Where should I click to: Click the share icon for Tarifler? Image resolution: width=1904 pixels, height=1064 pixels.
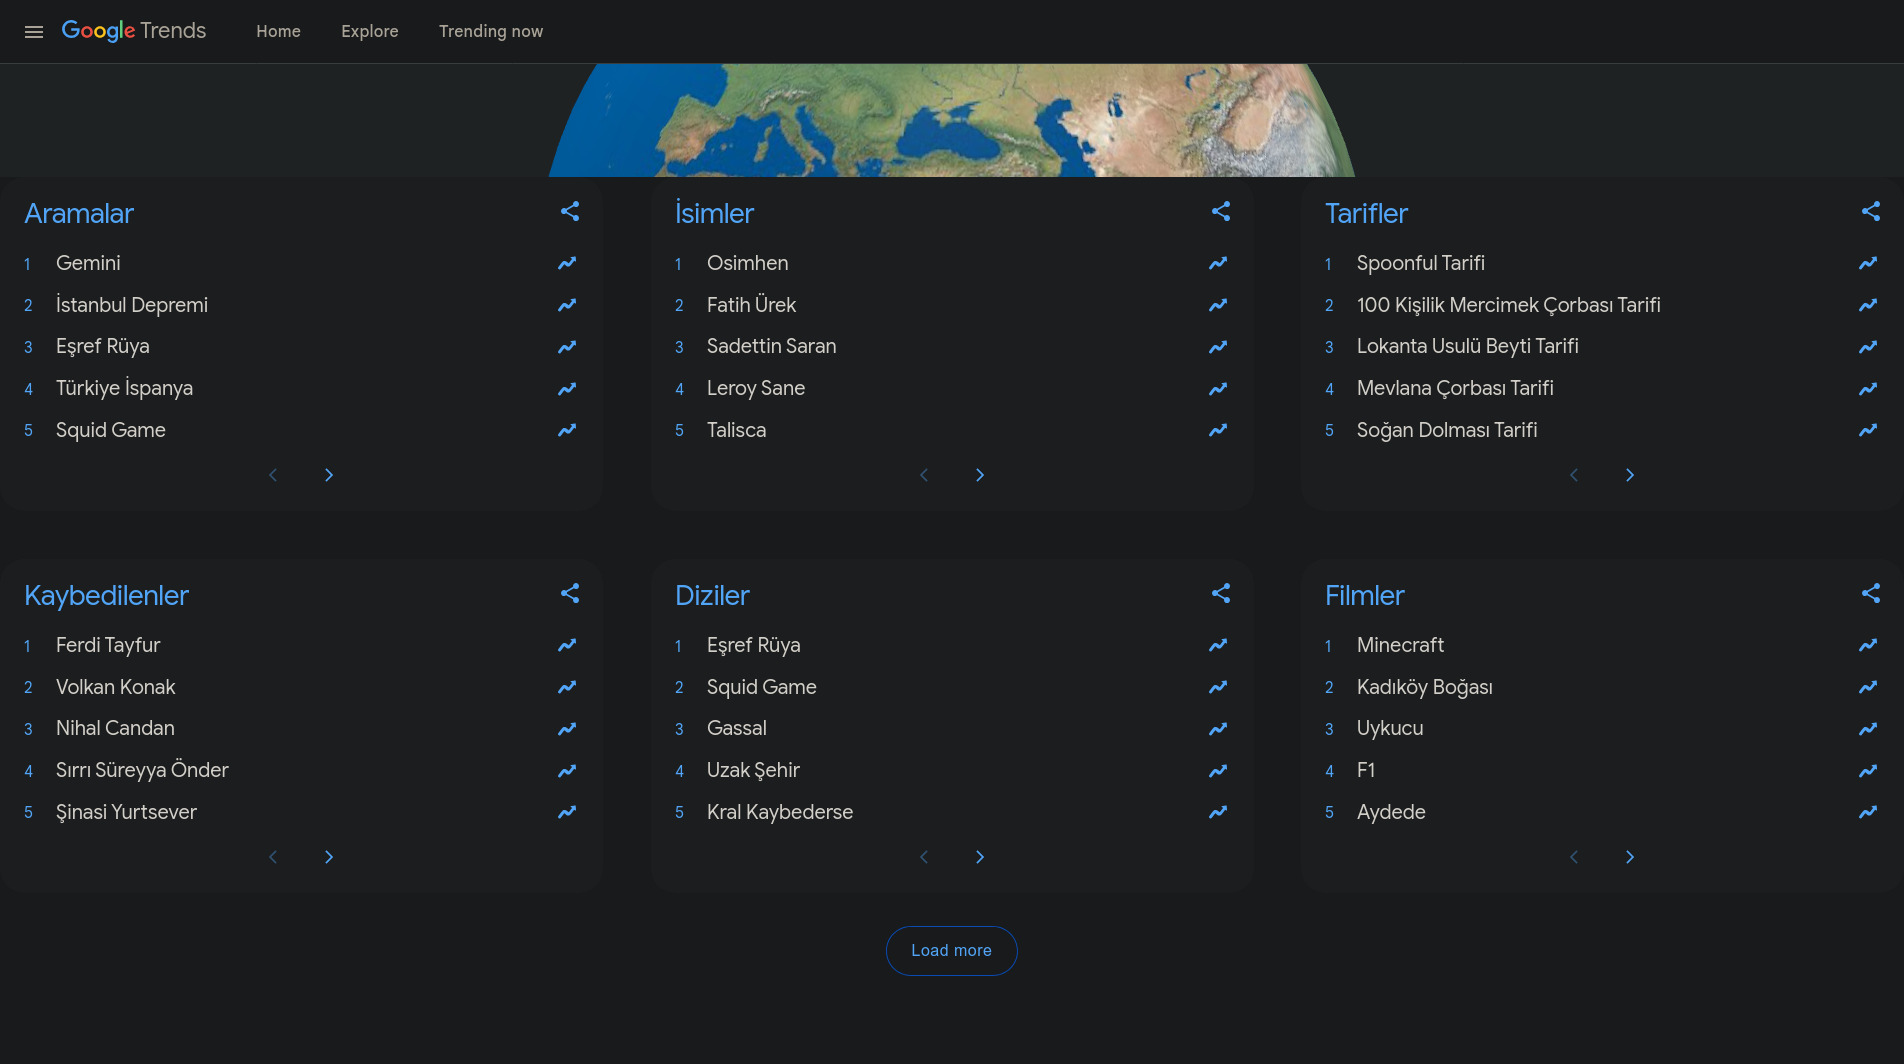1870,211
